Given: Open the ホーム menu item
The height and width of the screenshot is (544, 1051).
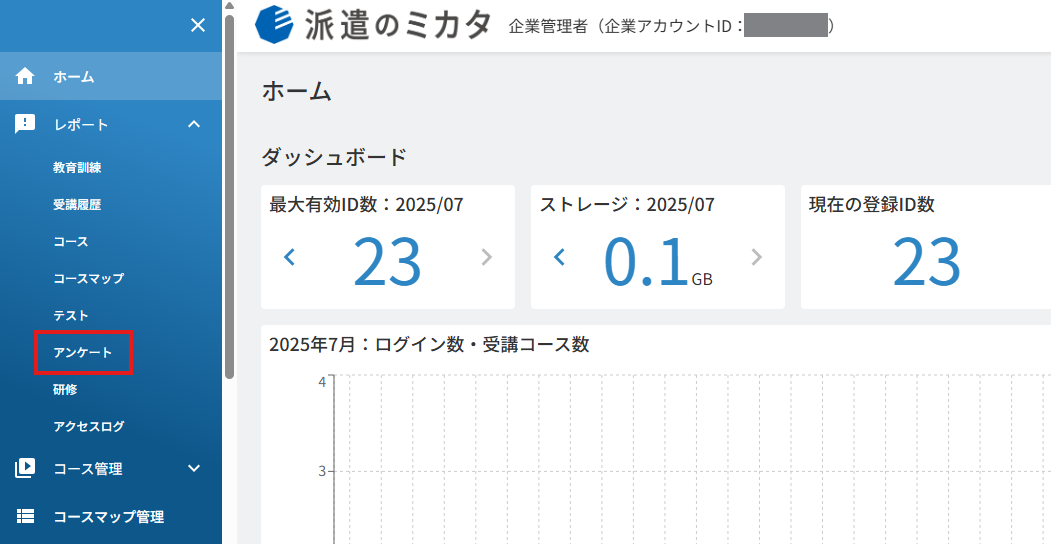Looking at the screenshot, I should point(111,77).
